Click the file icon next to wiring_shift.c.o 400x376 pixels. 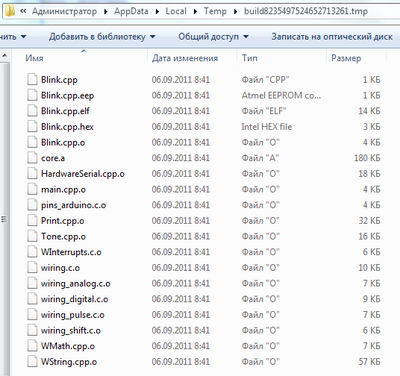(32, 330)
